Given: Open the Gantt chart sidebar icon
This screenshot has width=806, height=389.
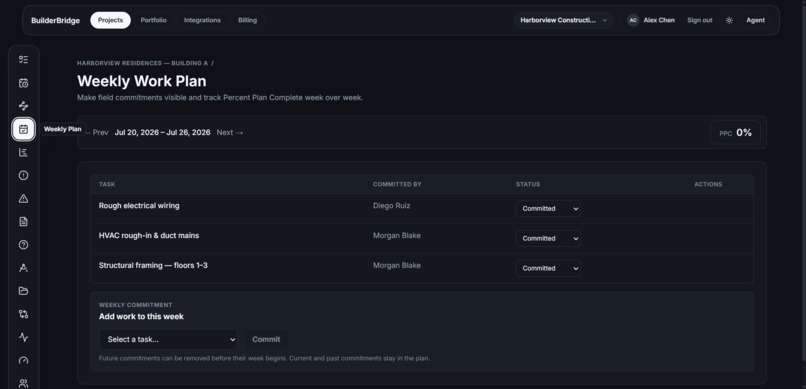Looking at the screenshot, I should 23,152.
